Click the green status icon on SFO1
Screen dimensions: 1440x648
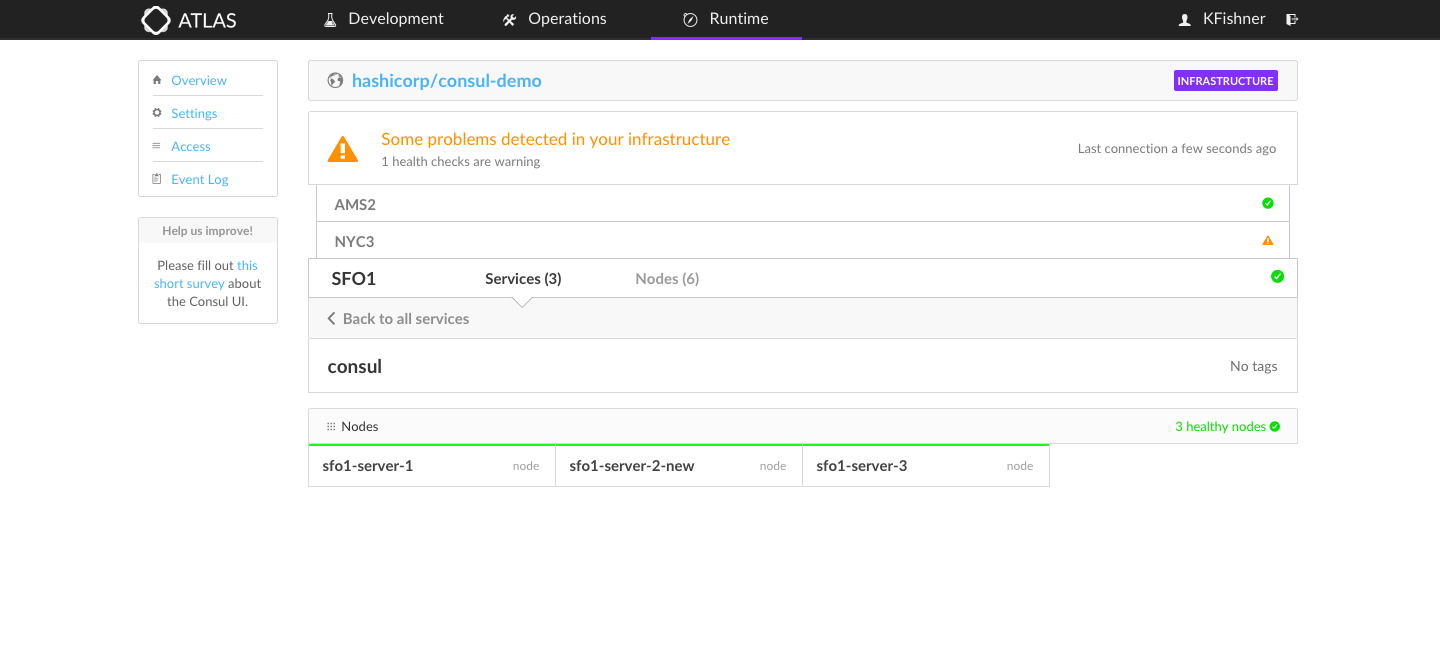1277,277
